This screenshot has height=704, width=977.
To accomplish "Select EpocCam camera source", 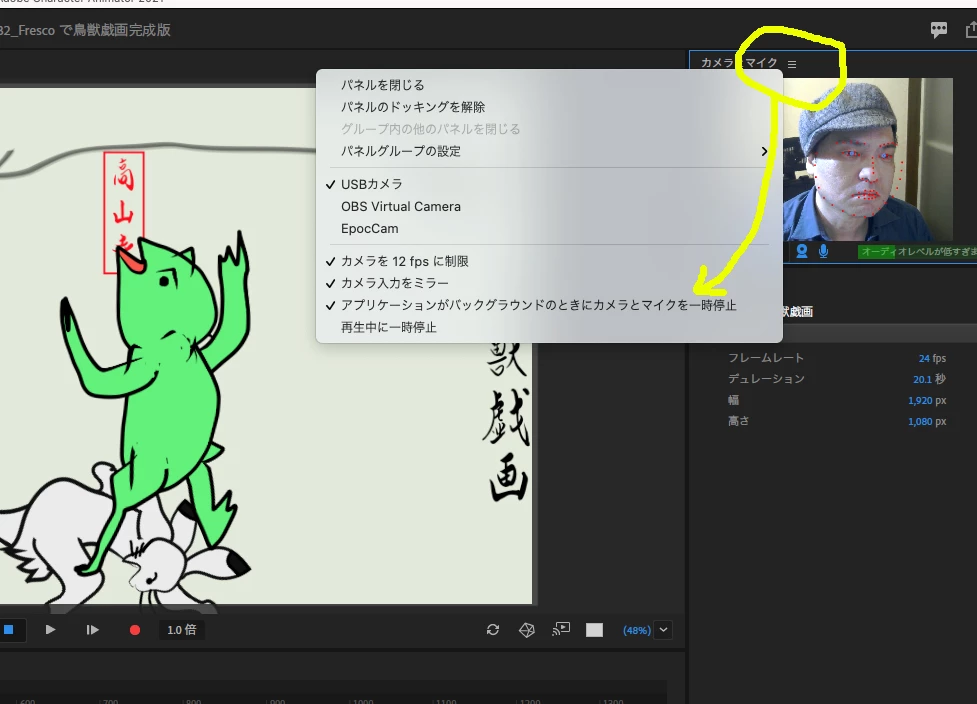I will pyautogui.click(x=549, y=229).
